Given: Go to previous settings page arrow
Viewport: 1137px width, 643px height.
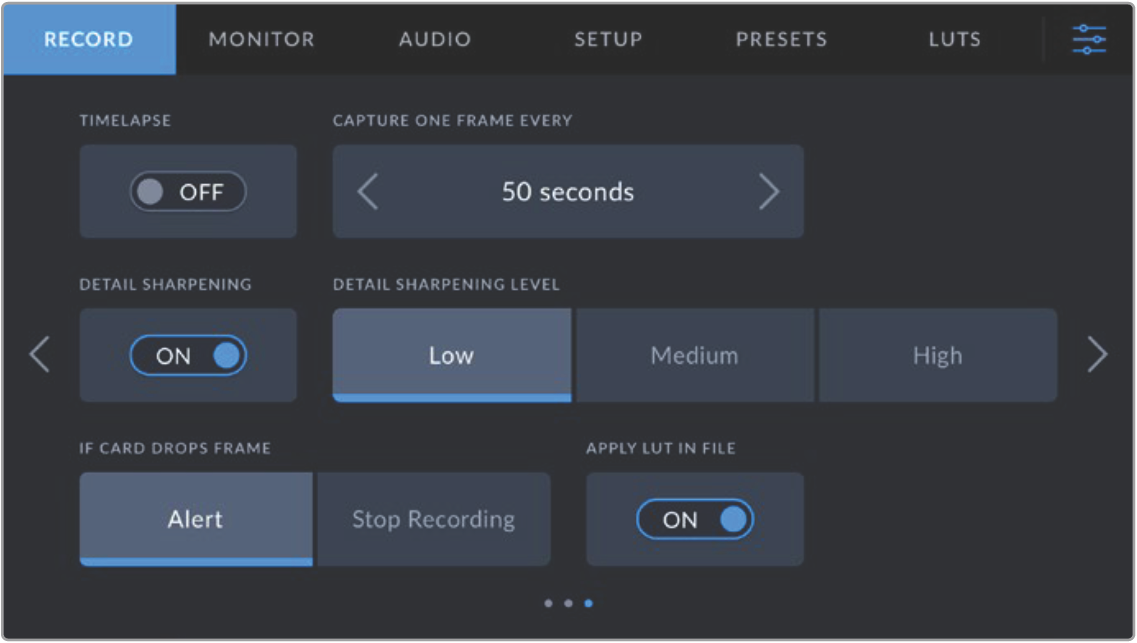Looking at the screenshot, I should tap(39, 355).
